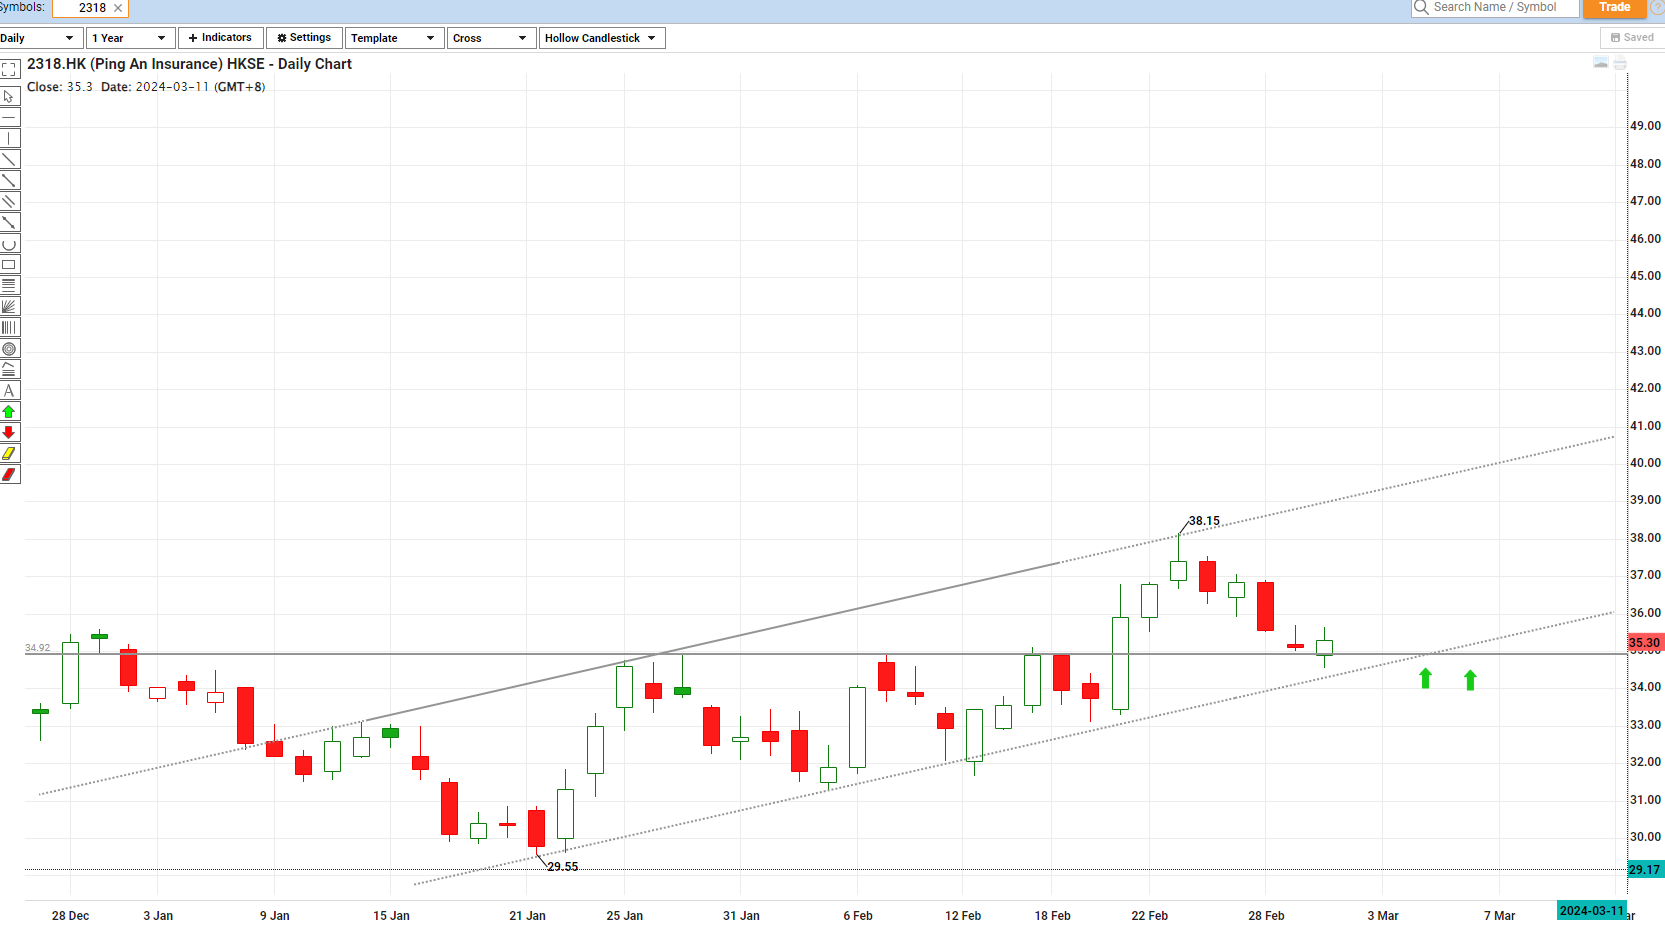Expand the 1 Year range dropdown

coord(130,37)
